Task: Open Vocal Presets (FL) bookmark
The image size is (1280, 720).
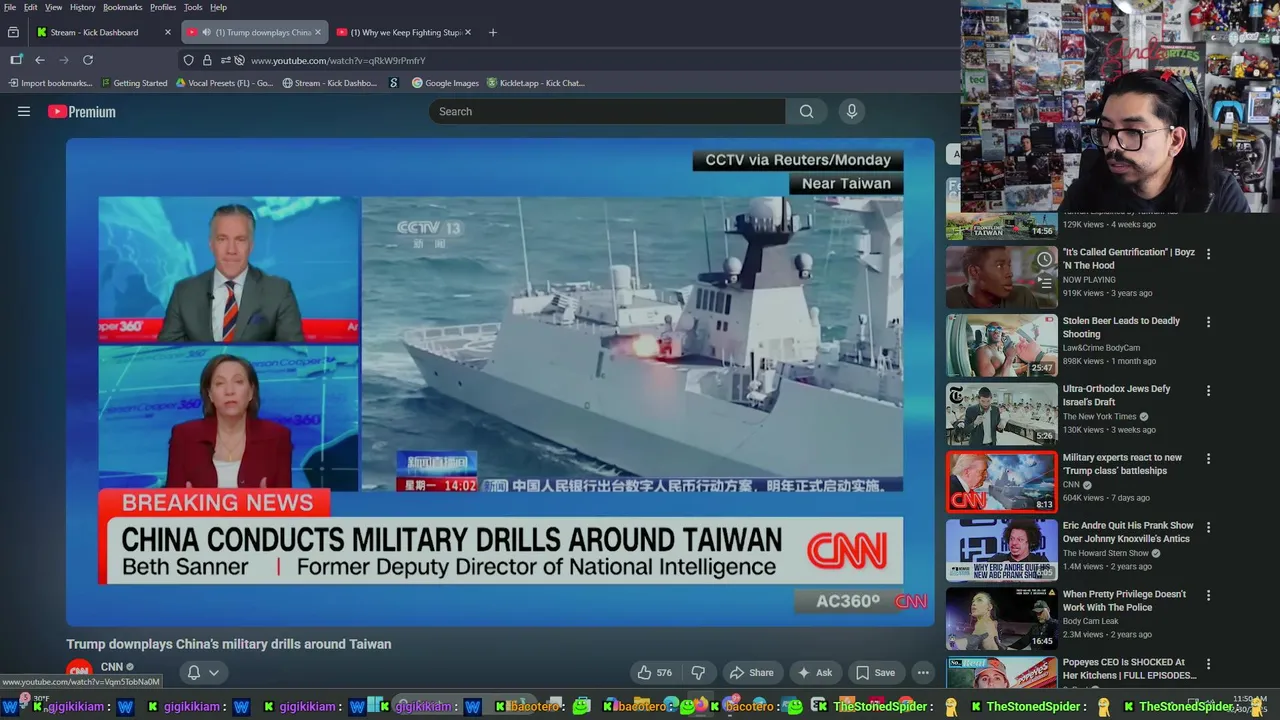Action: 224,83
